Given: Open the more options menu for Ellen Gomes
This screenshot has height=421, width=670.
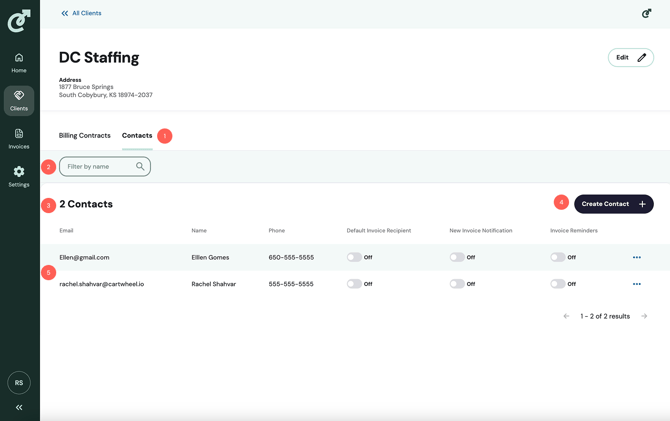Looking at the screenshot, I should coord(636,257).
